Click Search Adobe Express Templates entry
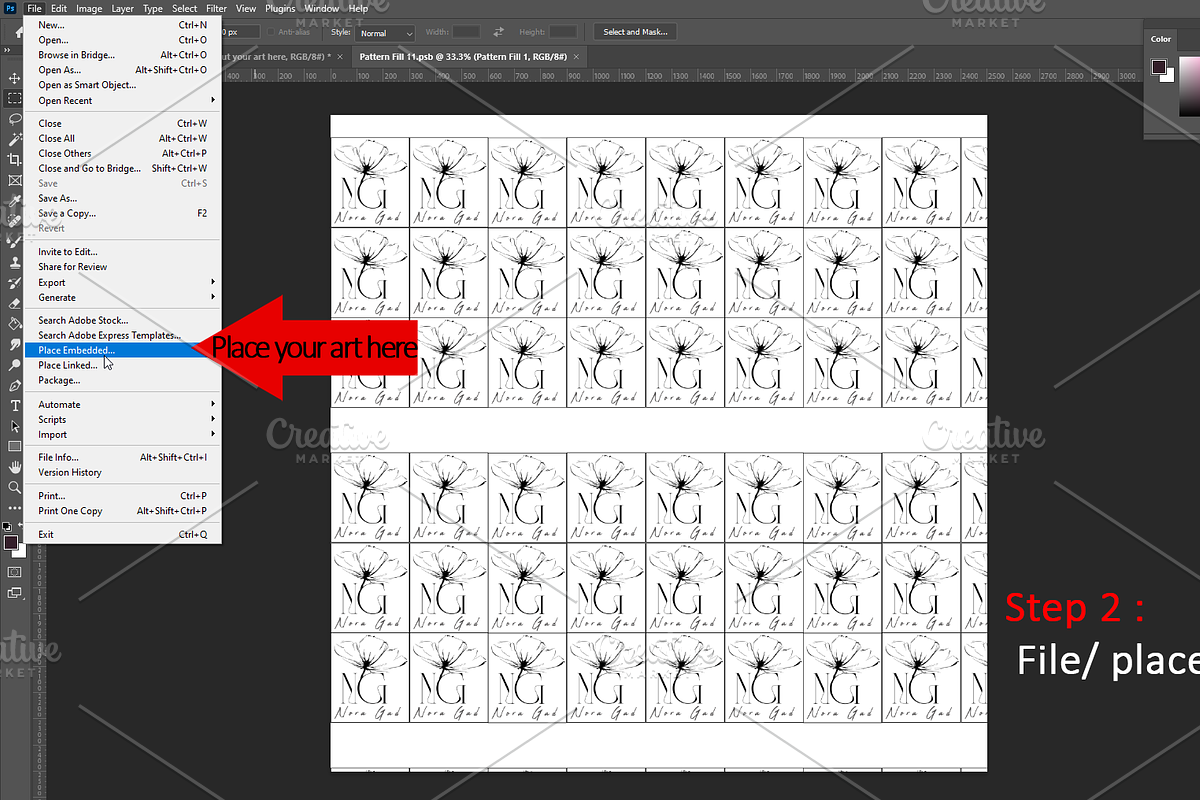The width and height of the screenshot is (1200, 800). click(x=121, y=335)
